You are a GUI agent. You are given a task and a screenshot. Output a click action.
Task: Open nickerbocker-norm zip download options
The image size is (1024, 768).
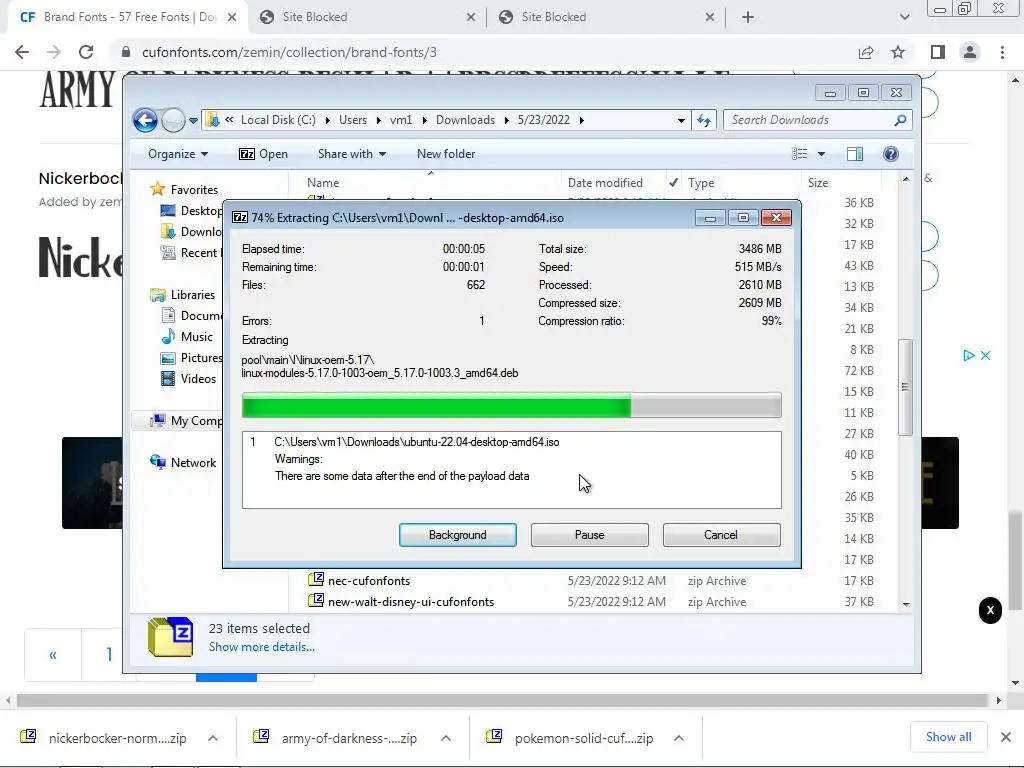point(213,738)
